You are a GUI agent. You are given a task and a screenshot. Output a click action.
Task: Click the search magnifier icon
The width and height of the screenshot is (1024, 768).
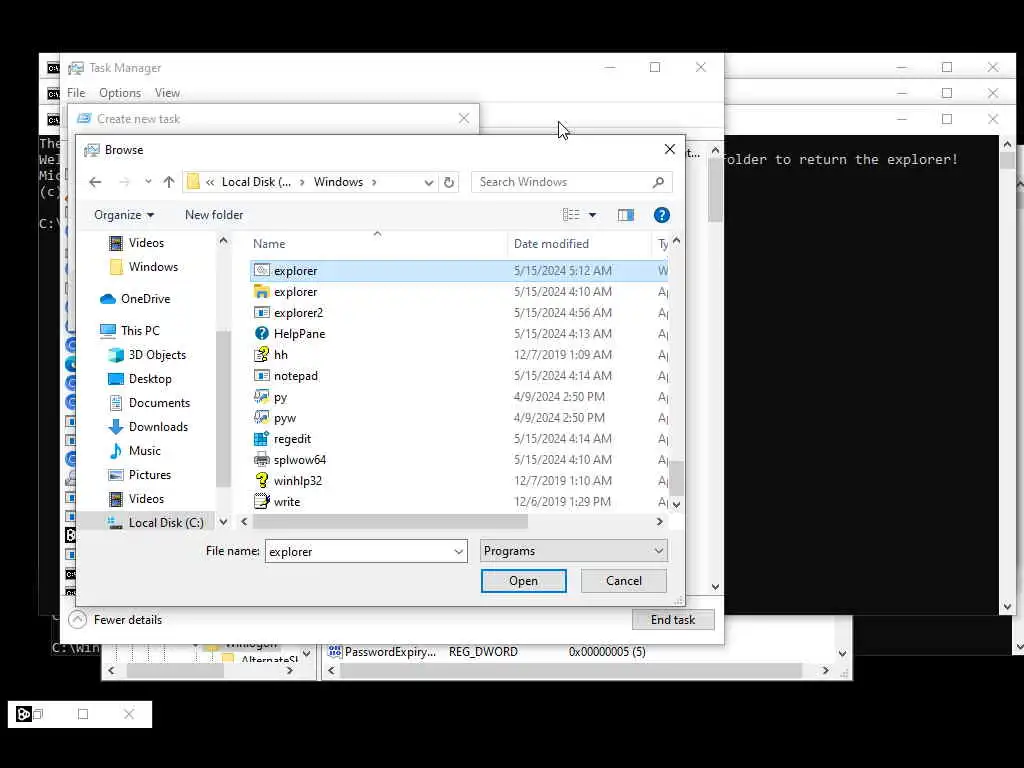(x=658, y=182)
